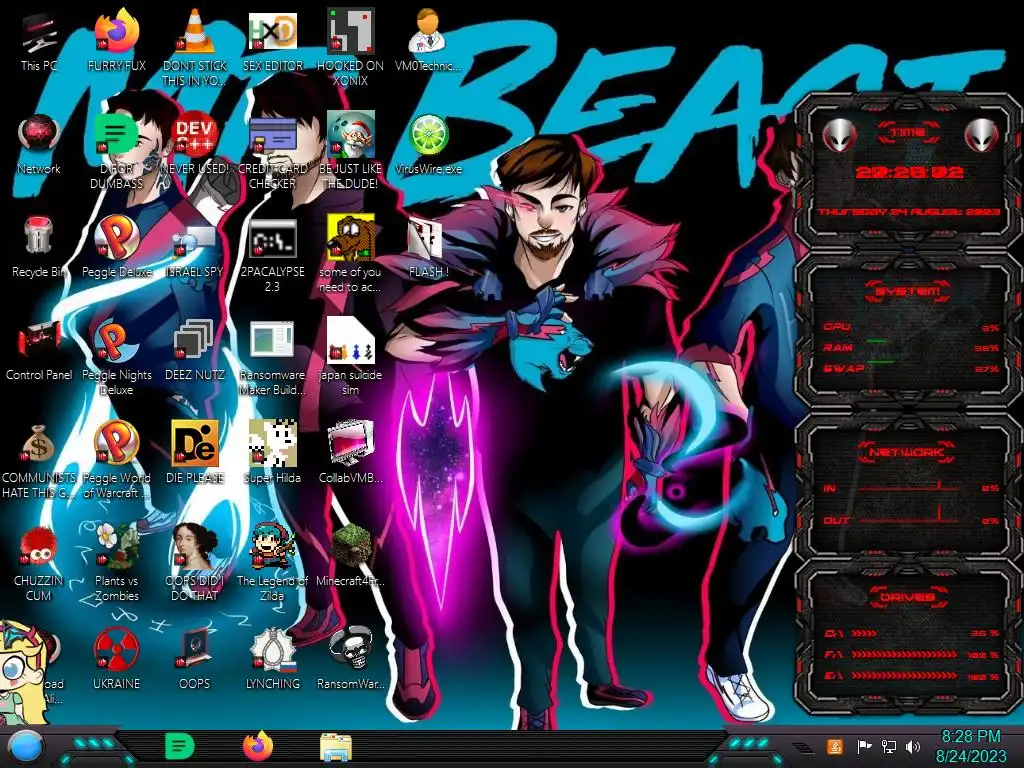
Task: Click the SYSTEM widget header
Action: point(908,291)
